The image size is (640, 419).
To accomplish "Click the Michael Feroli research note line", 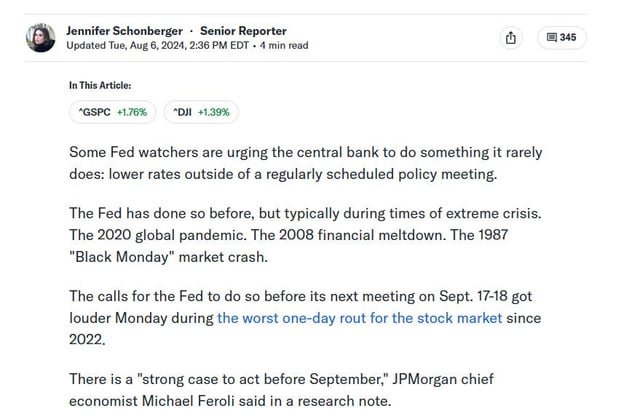I will (x=230, y=401).
